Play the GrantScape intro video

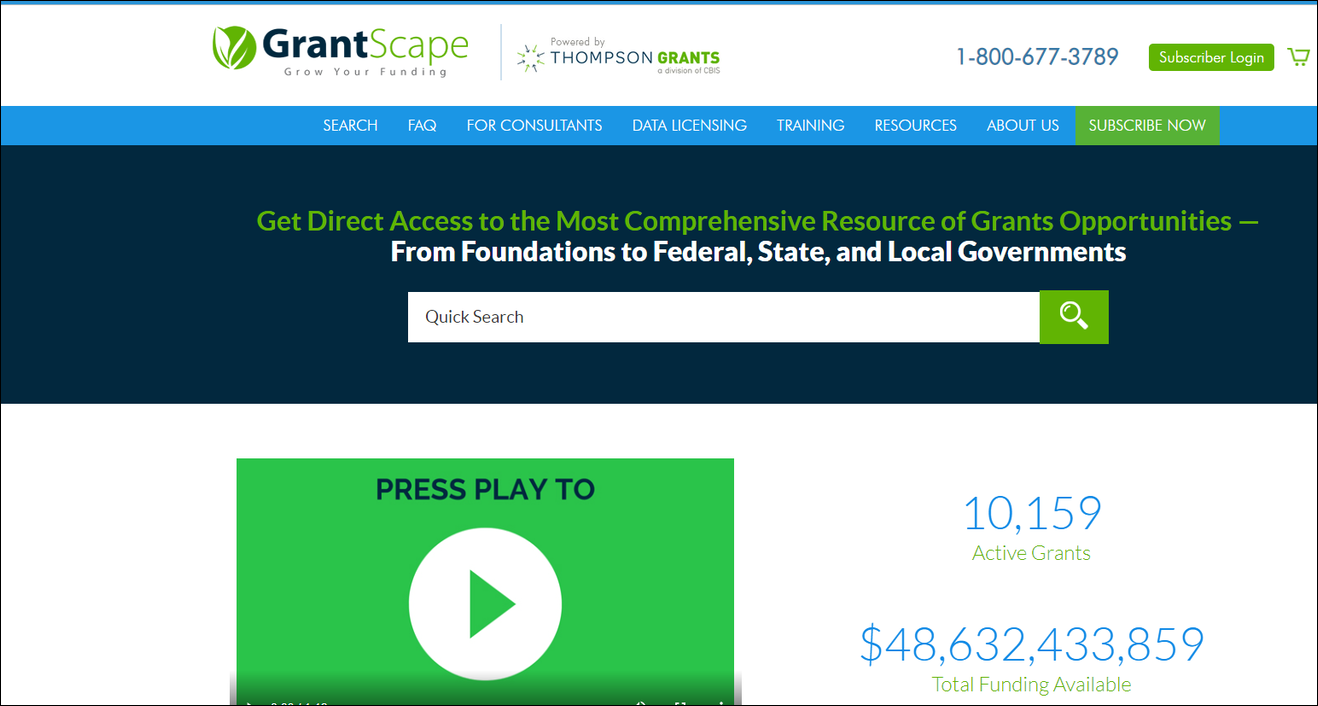[x=485, y=603]
